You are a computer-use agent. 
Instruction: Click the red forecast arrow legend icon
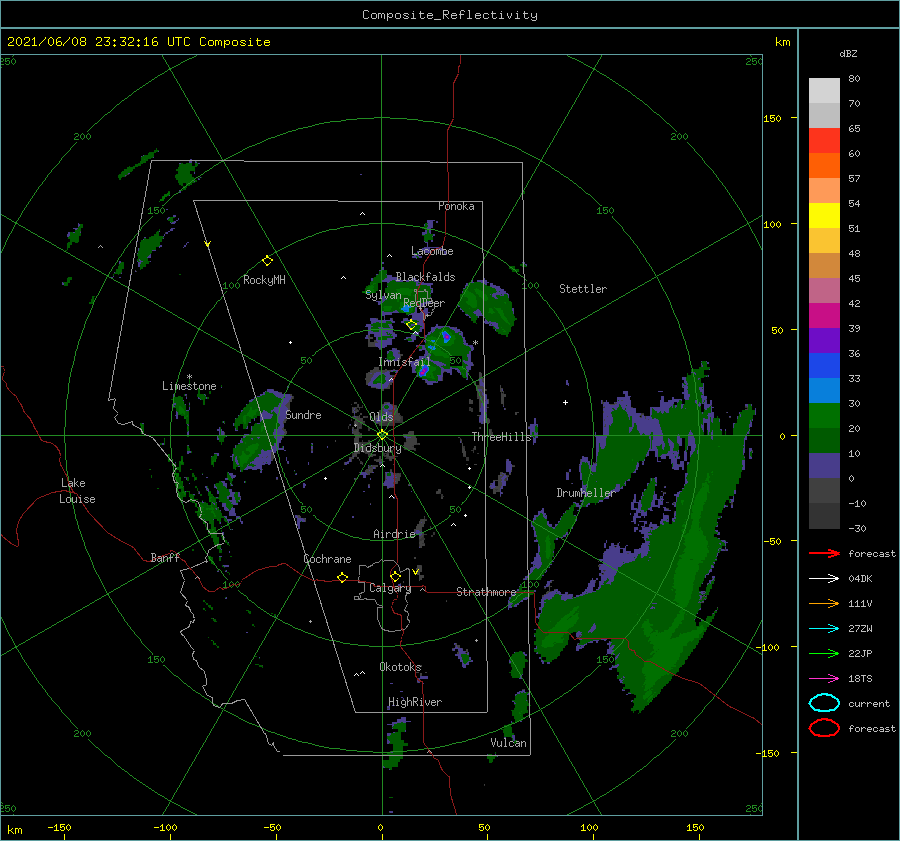(824, 553)
